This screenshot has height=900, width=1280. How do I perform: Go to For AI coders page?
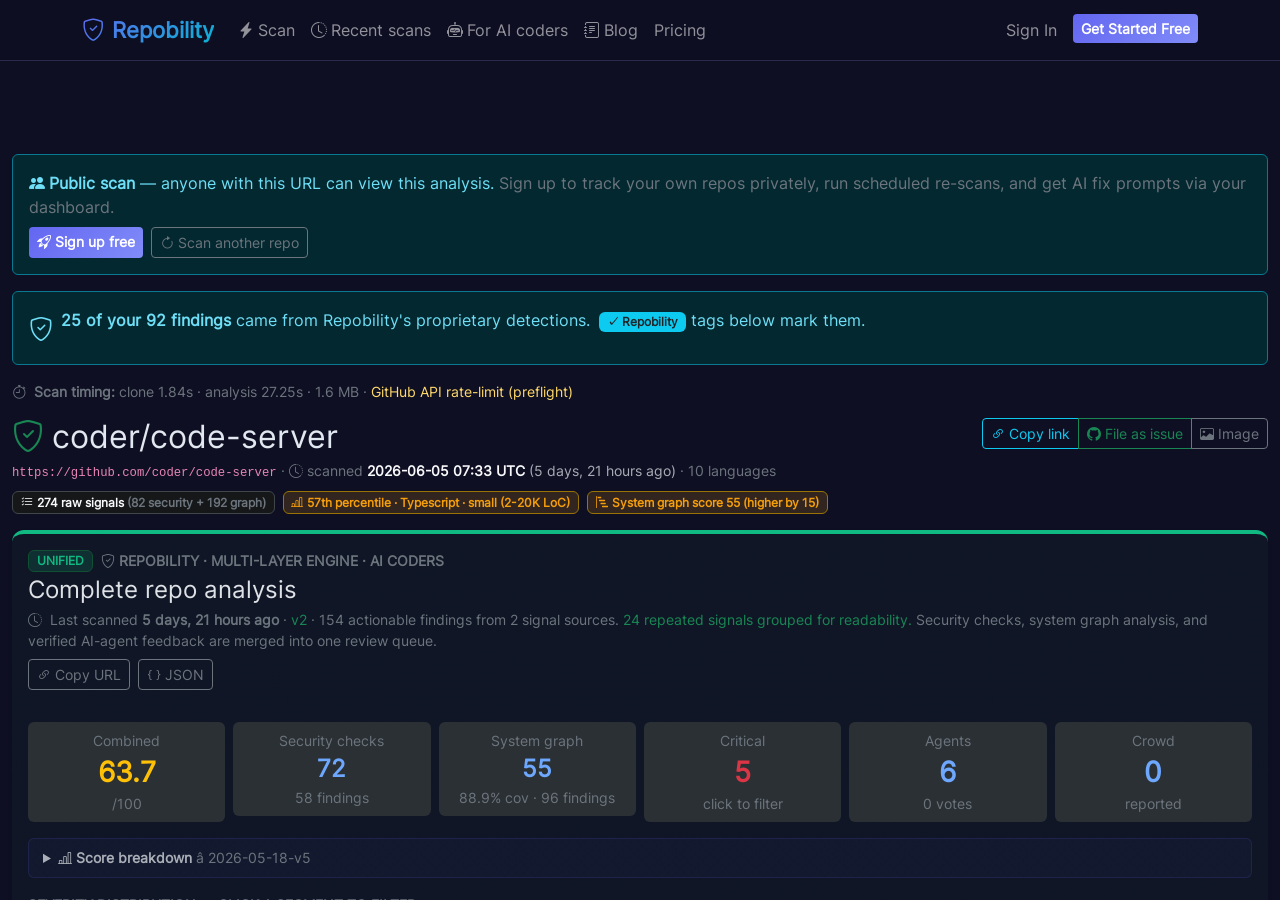pyautogui.click(x=508, y=30)
